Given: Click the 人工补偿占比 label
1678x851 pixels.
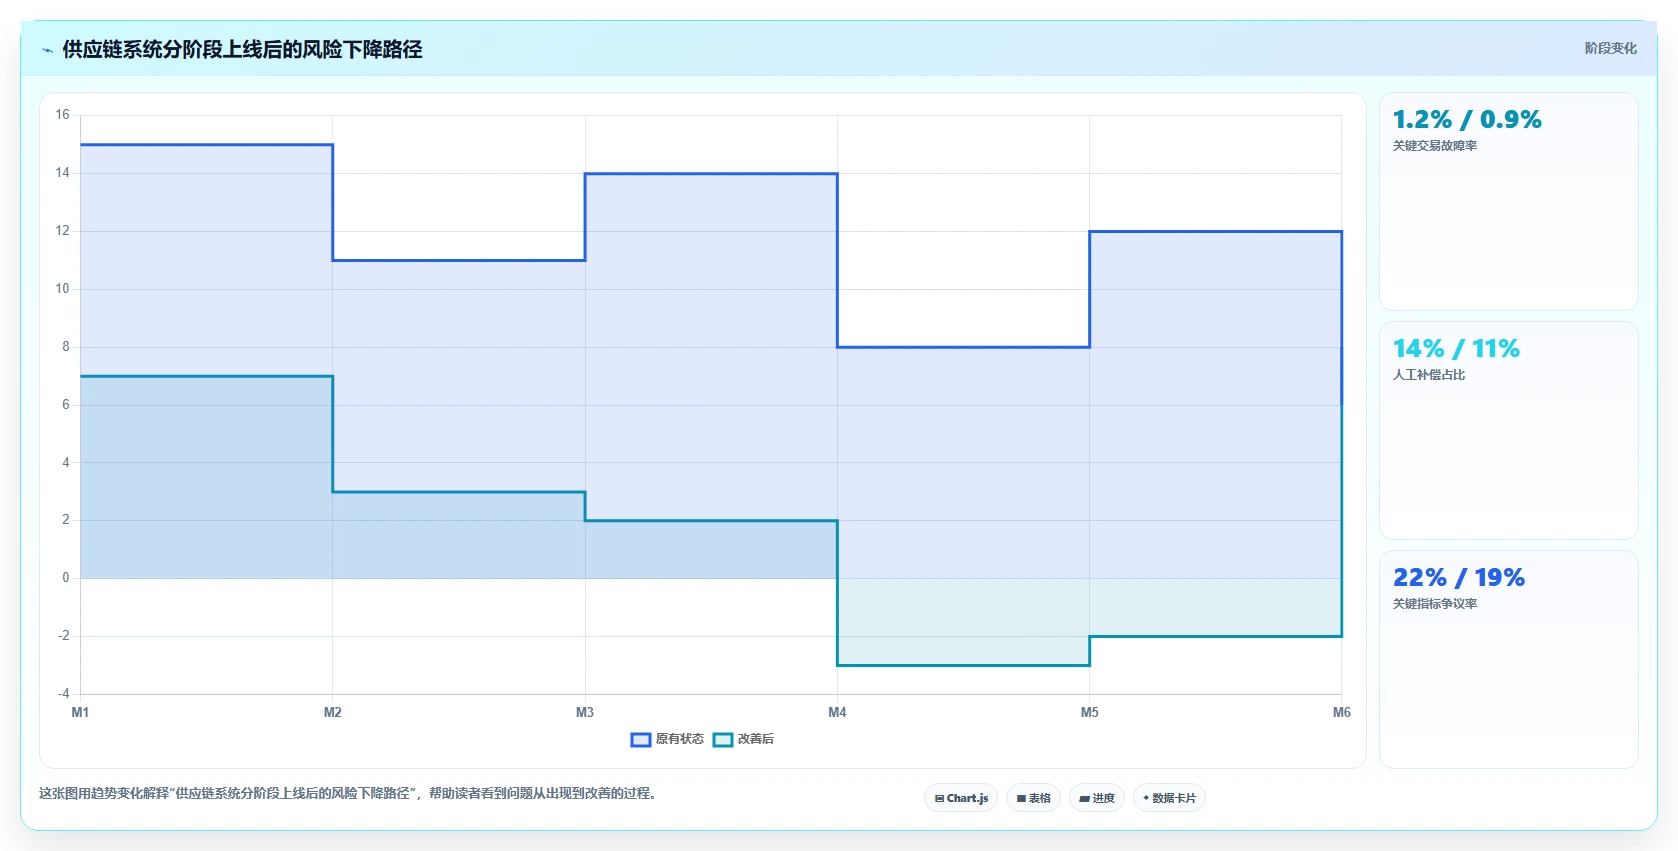Looking at the screenshot, I should [x=1429, y=375].
